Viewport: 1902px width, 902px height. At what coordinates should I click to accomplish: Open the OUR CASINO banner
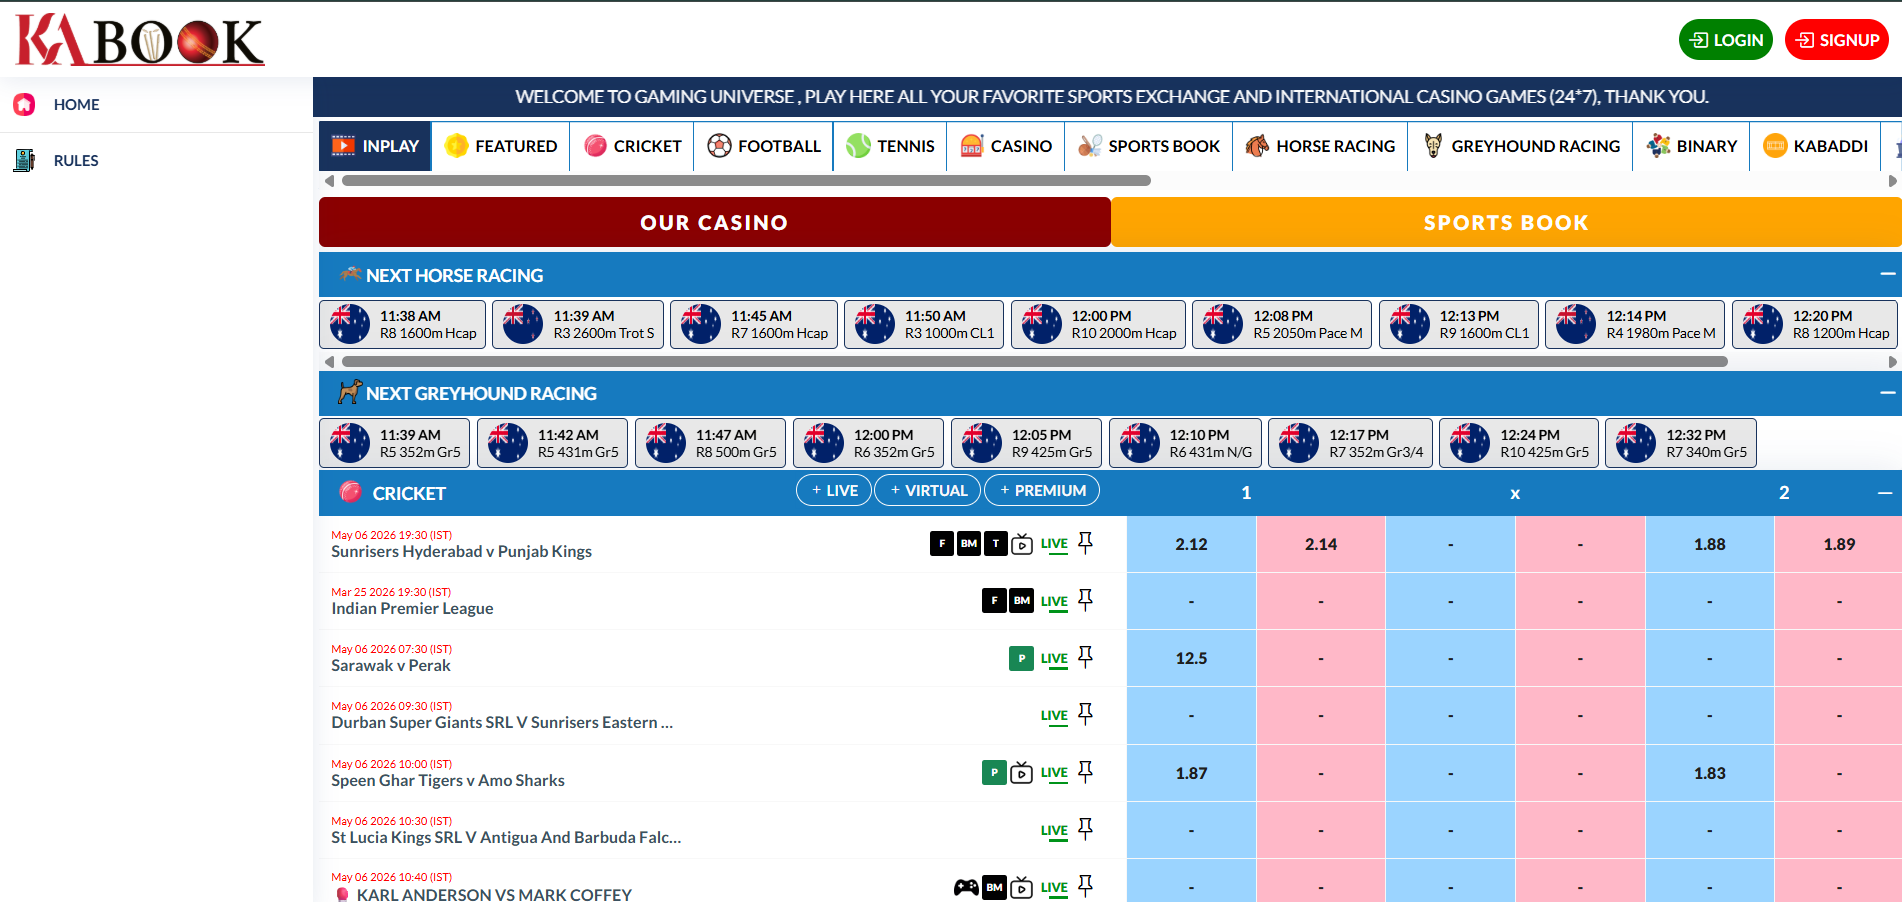click(x=714, y=222)
